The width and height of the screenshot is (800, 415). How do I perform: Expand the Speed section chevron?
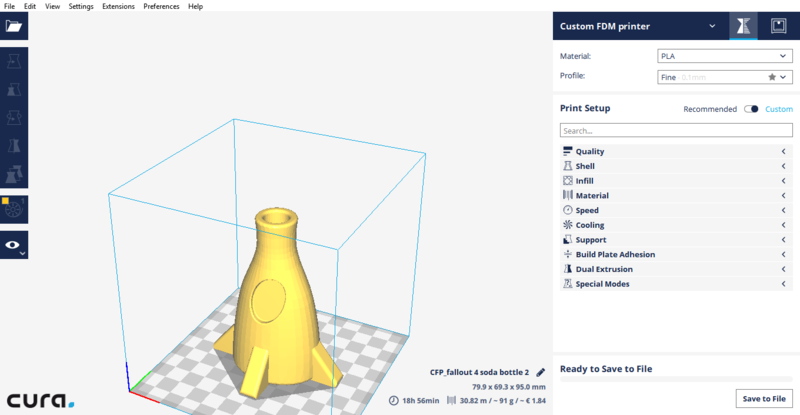pyautogui.click(x=783, y=210)
